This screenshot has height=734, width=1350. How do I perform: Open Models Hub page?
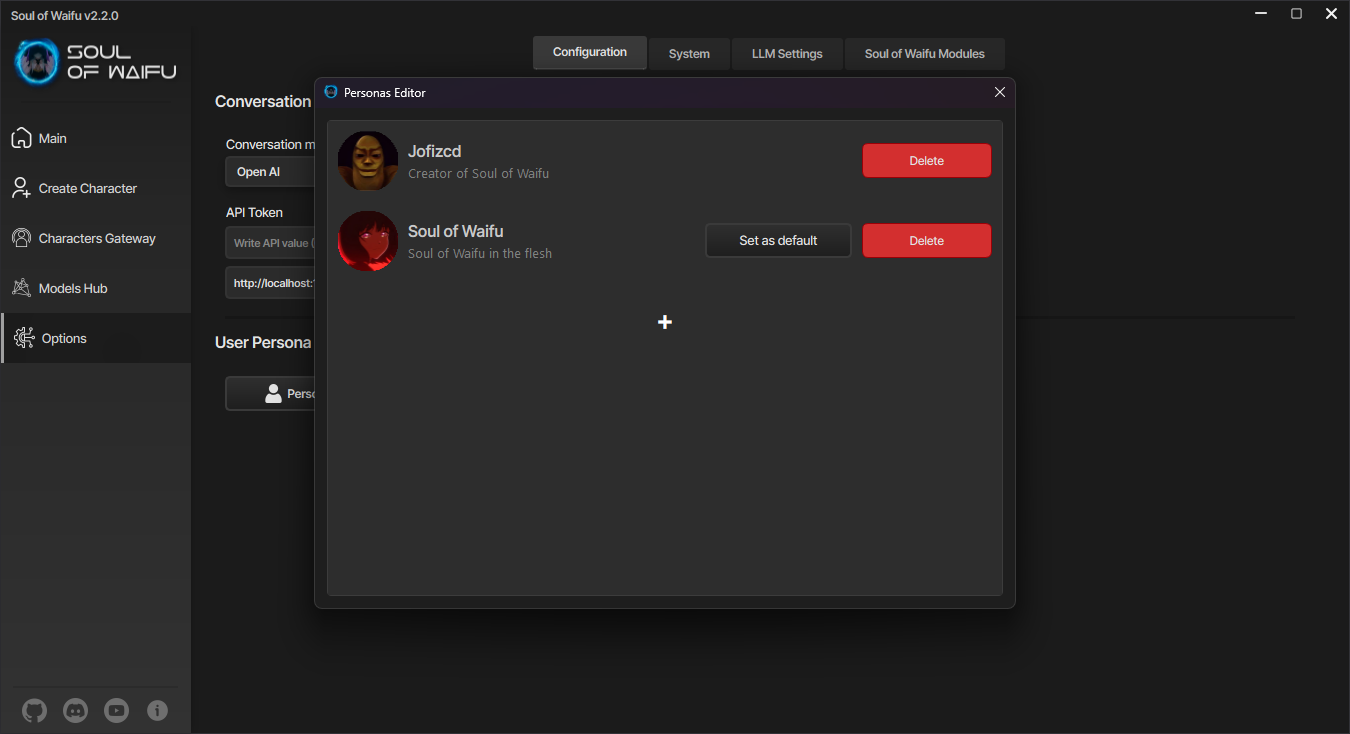(x=96, y=288)
